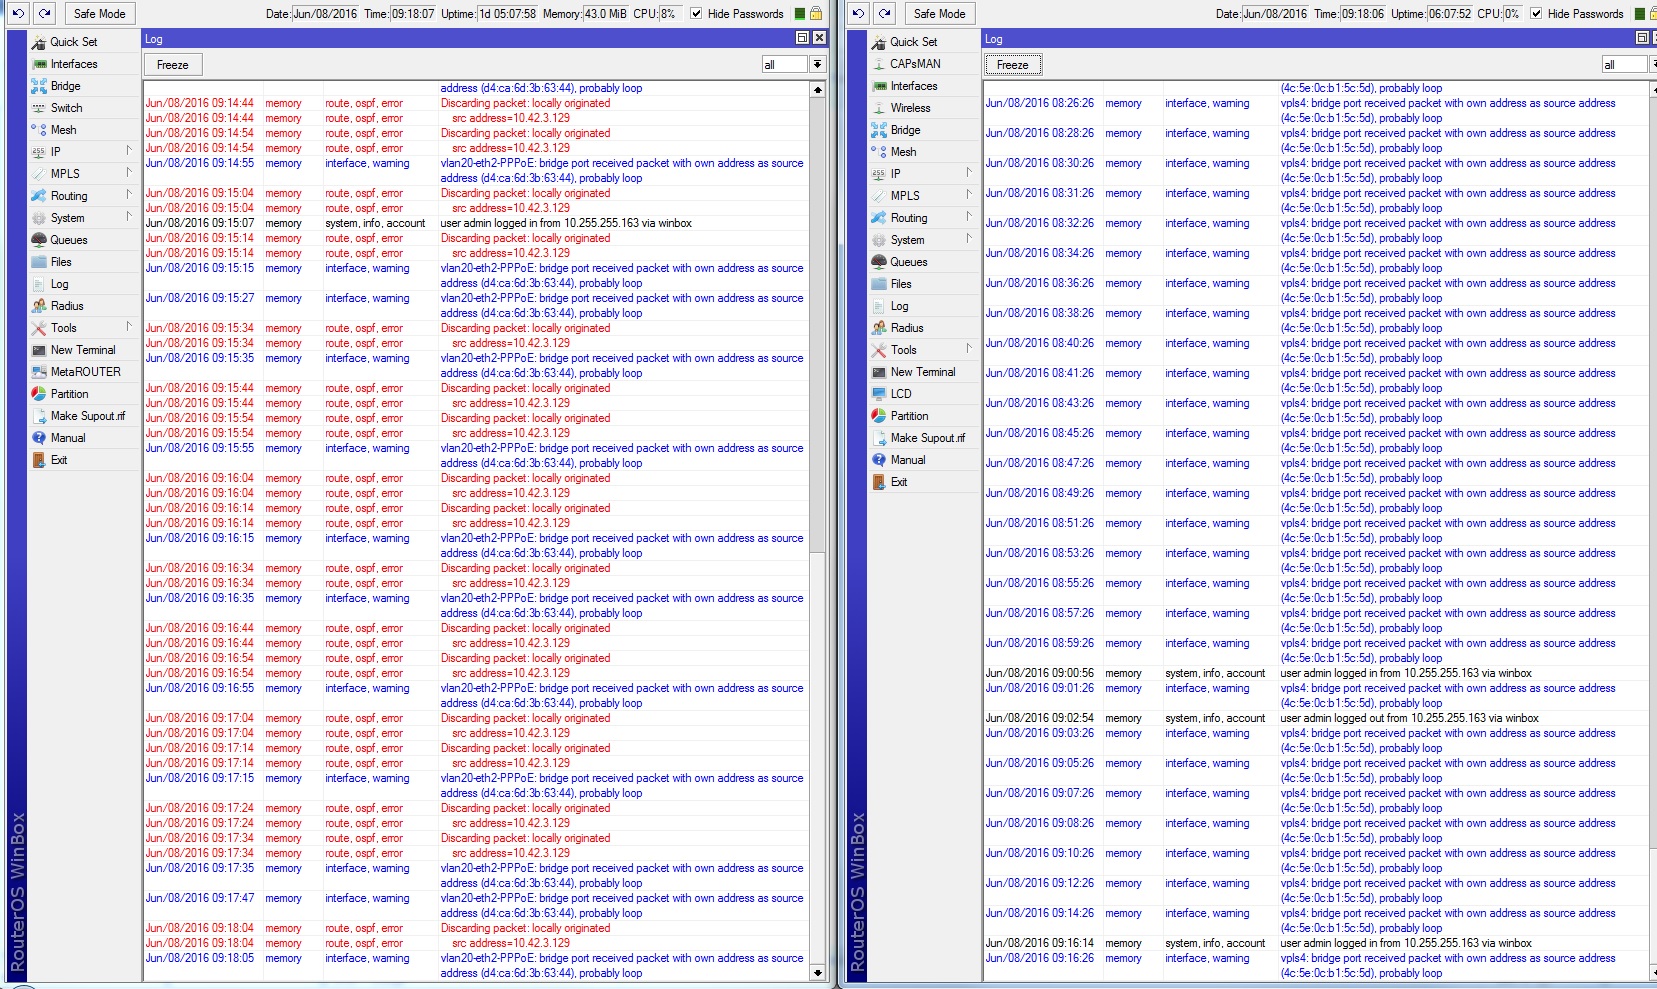The image size is (1657, 989).
Task: Freeze the log output on left router
Action: pyautogui.click(x=171, y=64)
